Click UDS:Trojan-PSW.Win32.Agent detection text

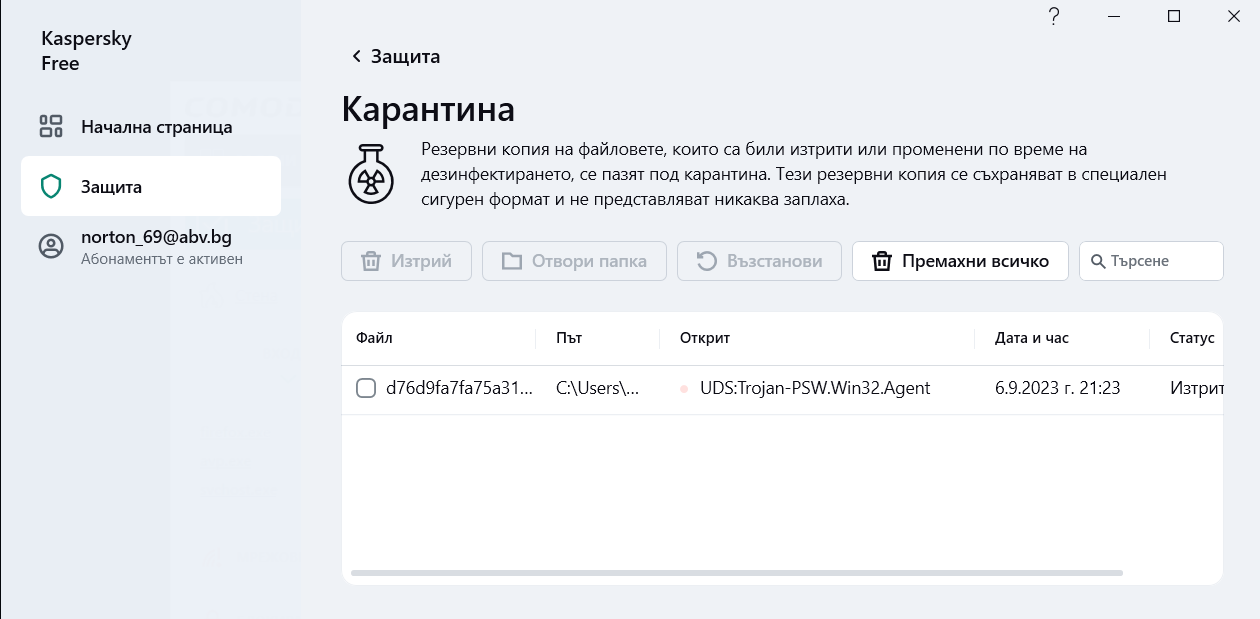coord(816,388)
